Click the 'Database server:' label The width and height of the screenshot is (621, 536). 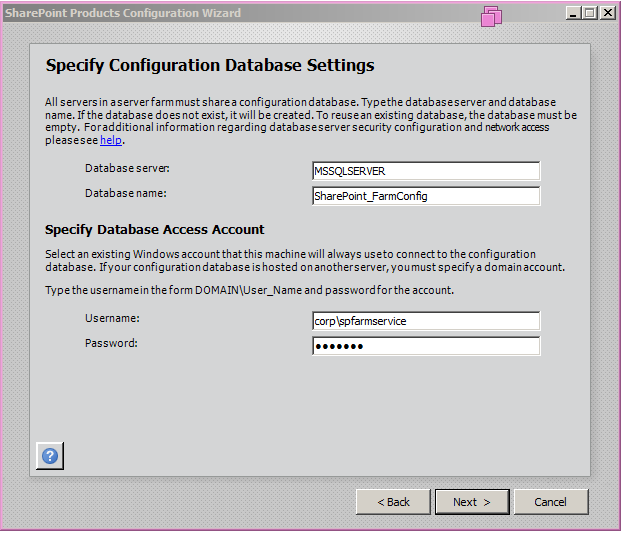pyautogui.click(x=127, y=168)
